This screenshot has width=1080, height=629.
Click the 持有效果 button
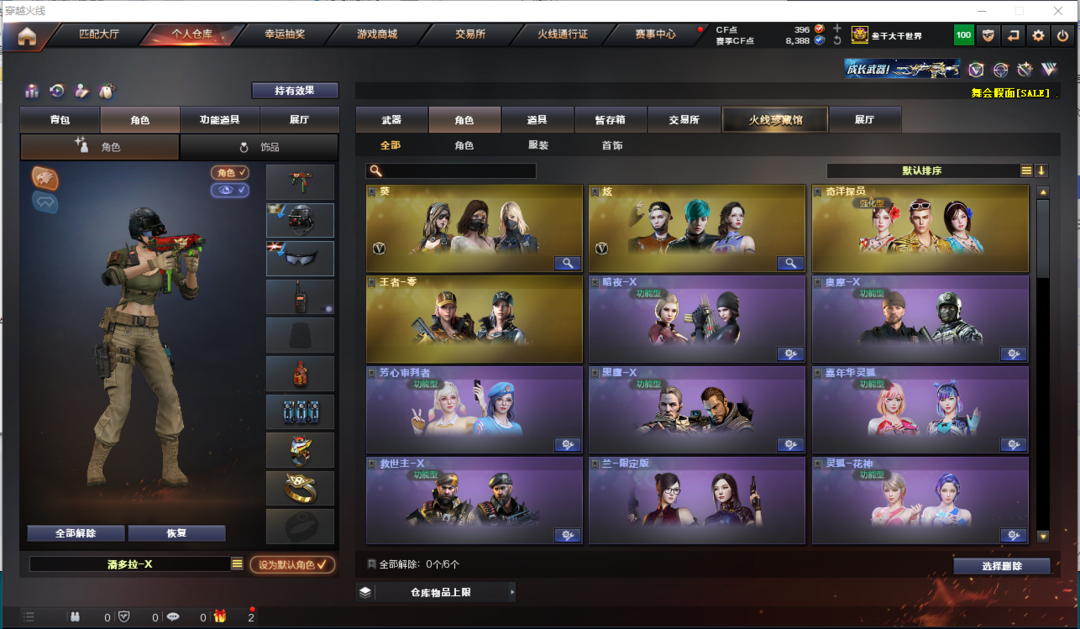tap(295, 90)
